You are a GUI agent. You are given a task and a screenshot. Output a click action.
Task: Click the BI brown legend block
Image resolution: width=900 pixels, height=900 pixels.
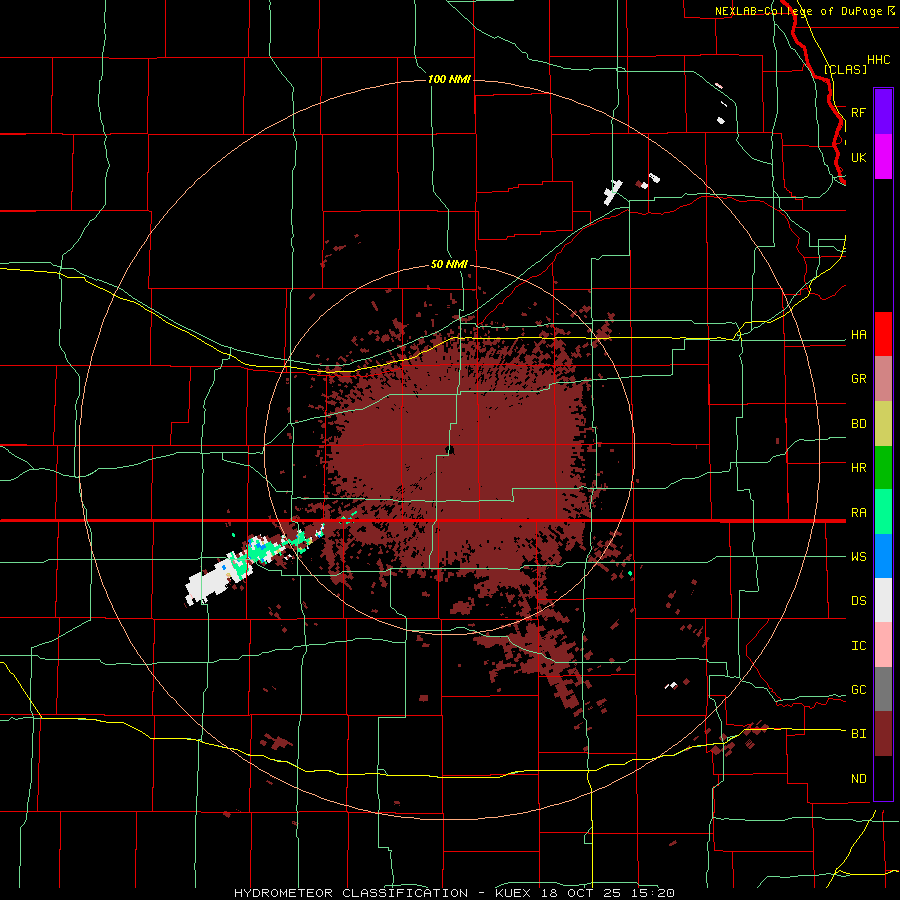click(x=883, y=734)
